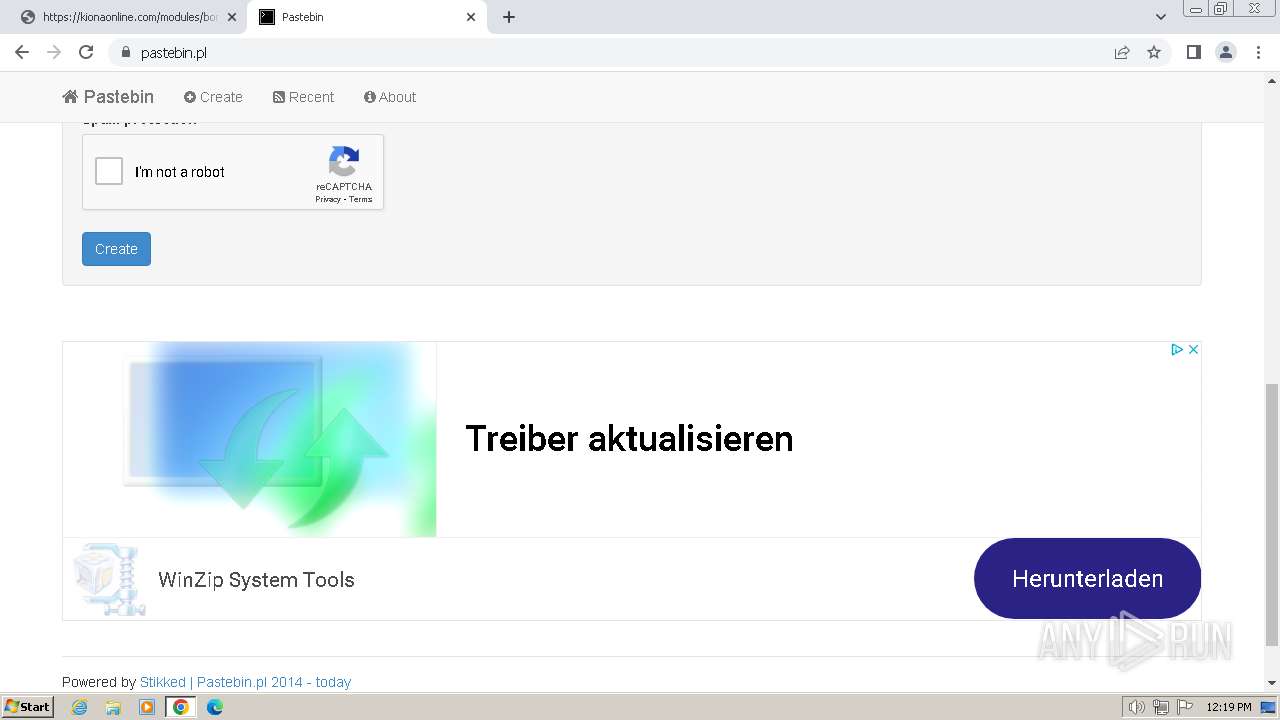Screen dimensions: 1280x720
Task: Click the AdChoices triangle icon
Action: point(1177,349)
